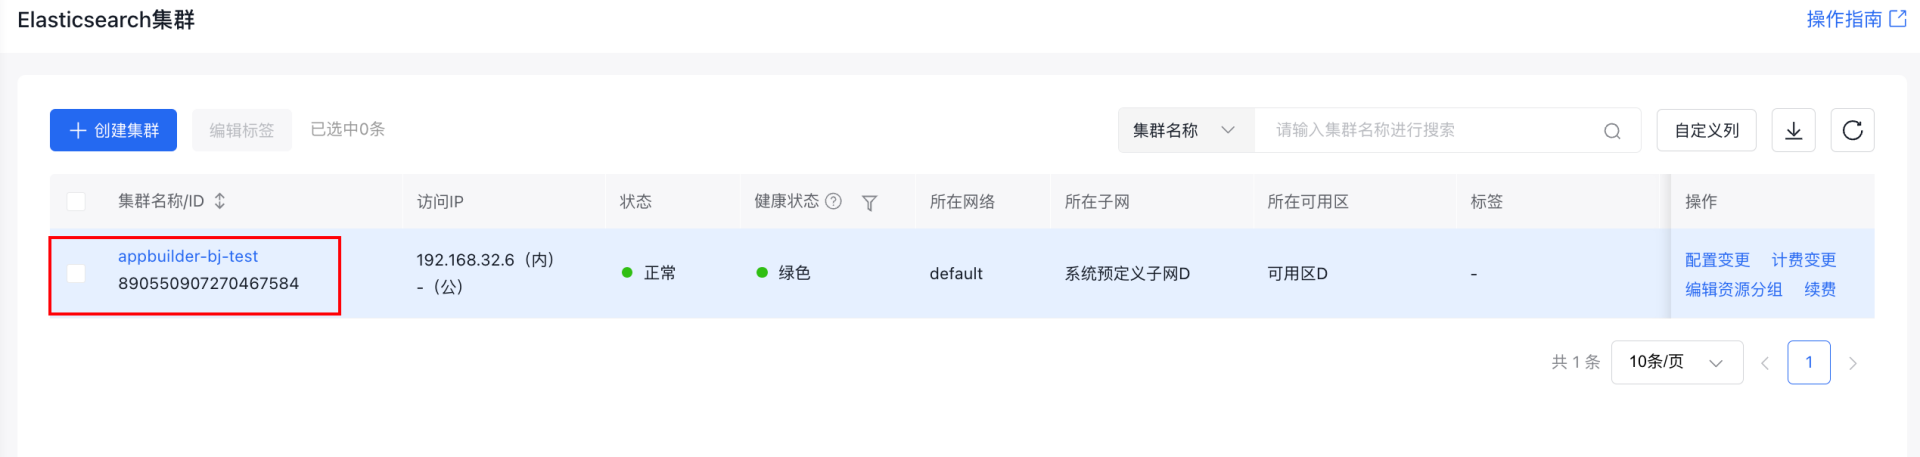
Task: Click the refresh list icon
Action: (1852, 131)
